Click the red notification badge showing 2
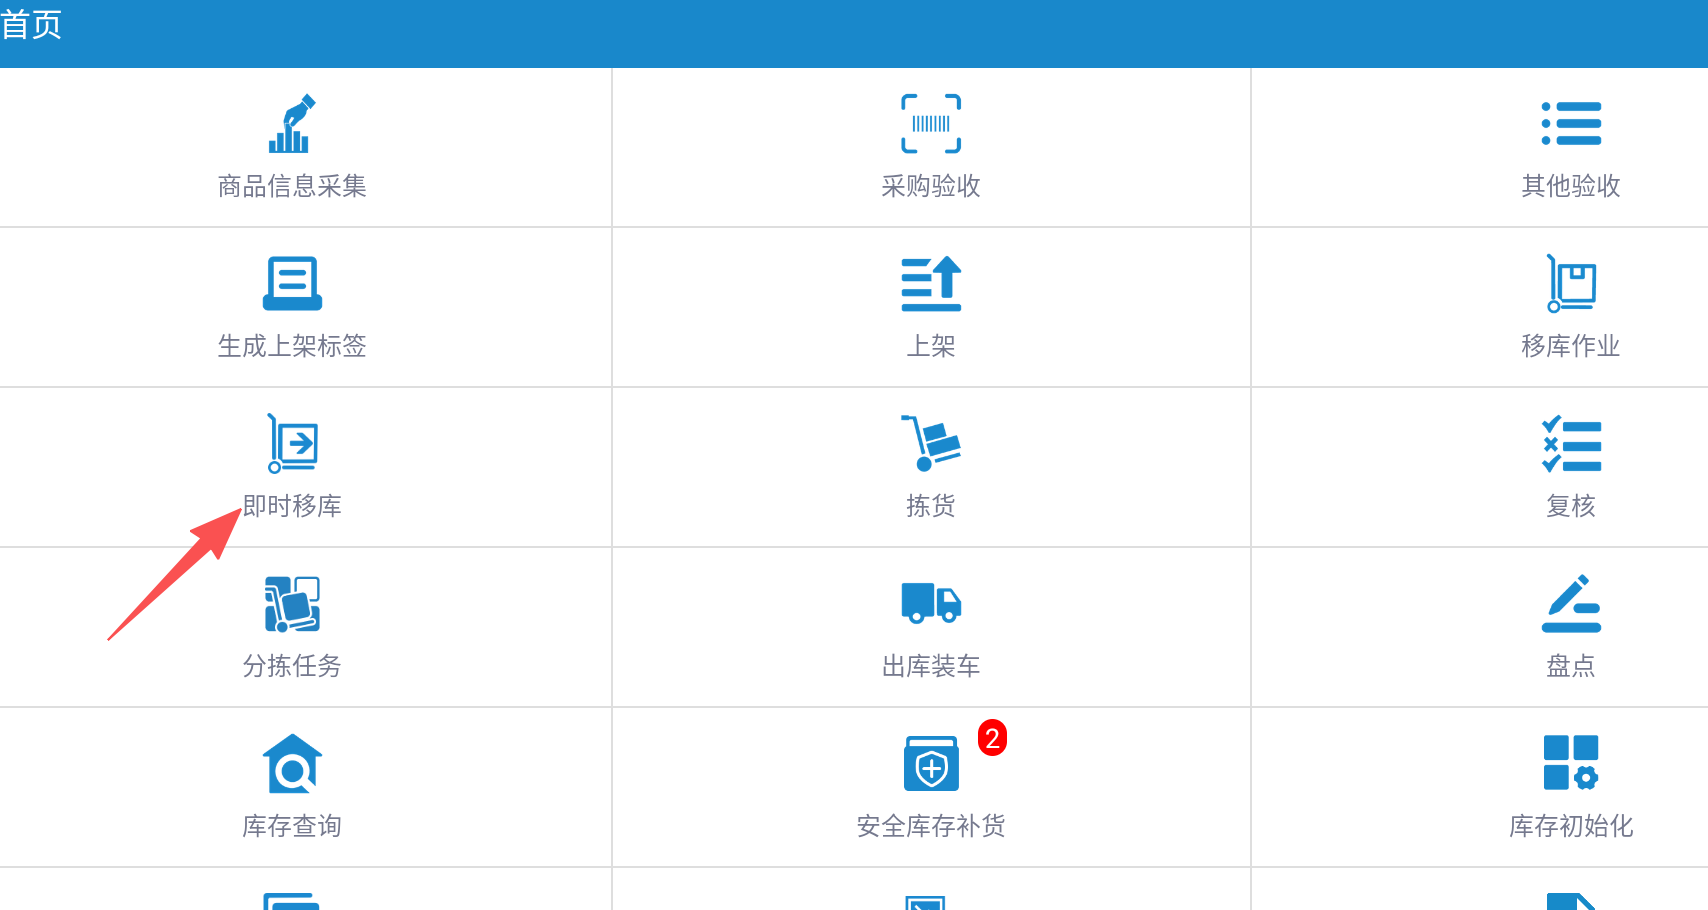 [992, 738]
